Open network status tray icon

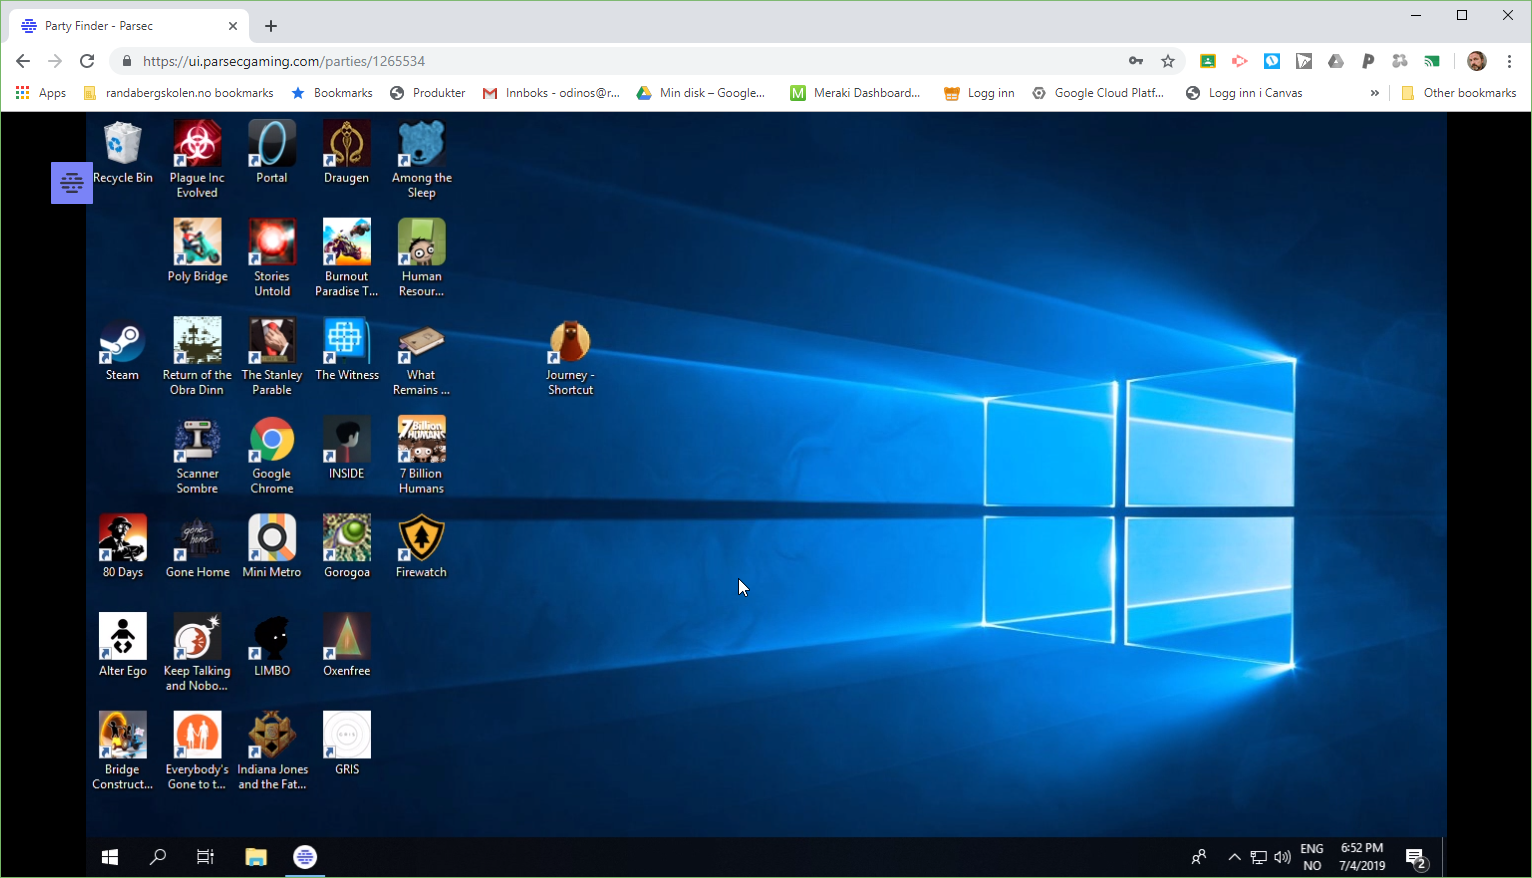coord(1258,857)
